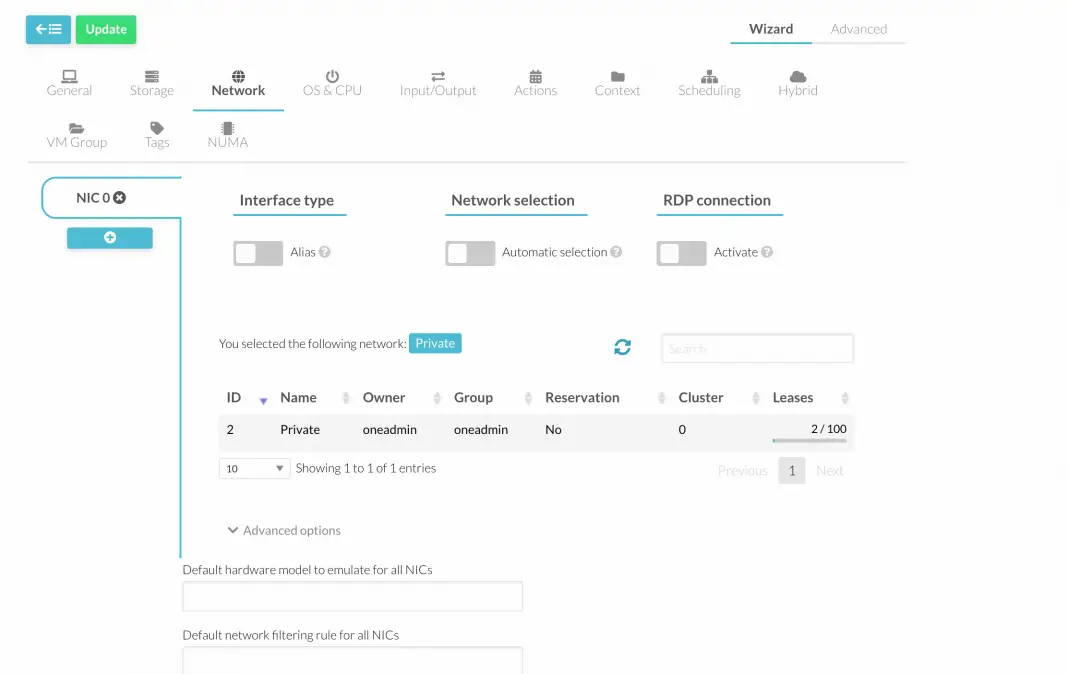Screen dimensions: 1068x674
Task: Click the network search input field
Action: 756,348
